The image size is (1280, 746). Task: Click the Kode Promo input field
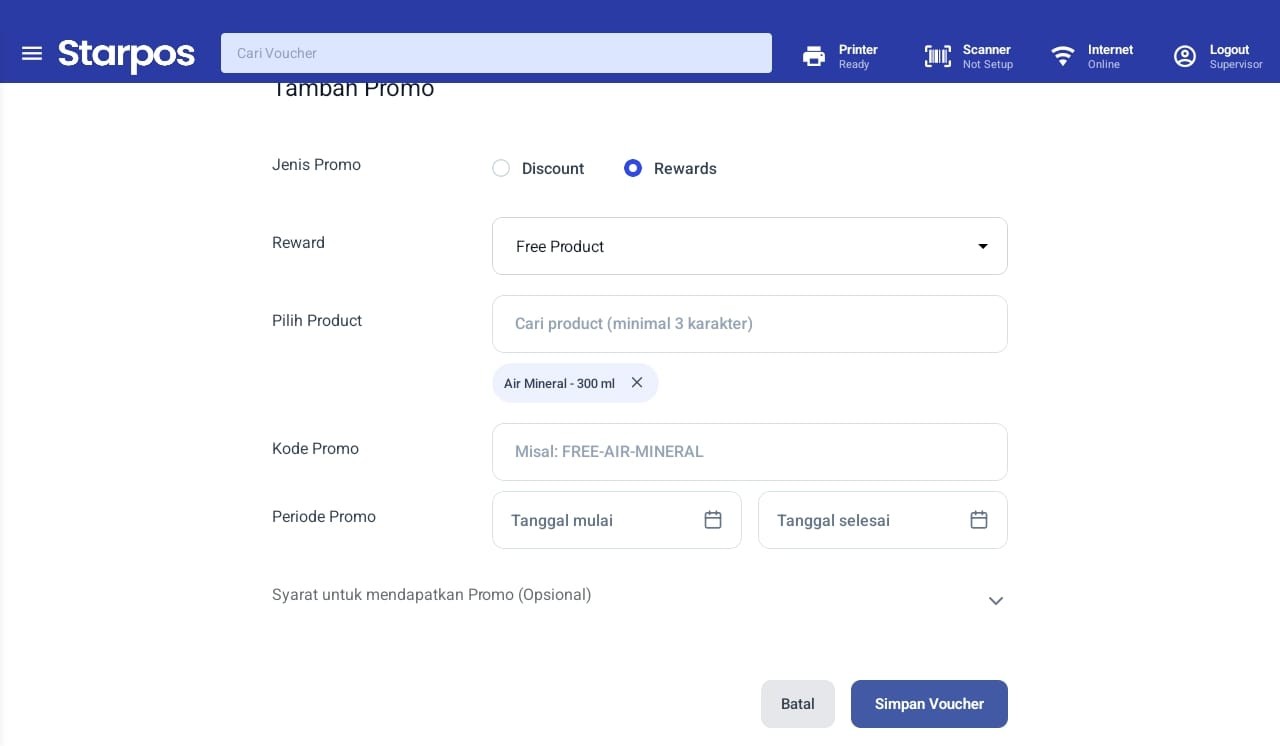coord(750,452)
